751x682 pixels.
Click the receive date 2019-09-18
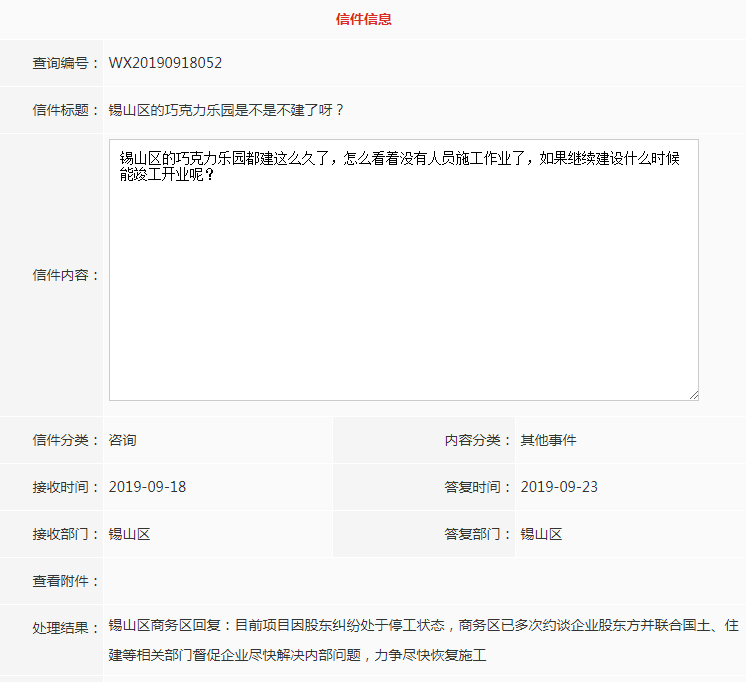147,487
